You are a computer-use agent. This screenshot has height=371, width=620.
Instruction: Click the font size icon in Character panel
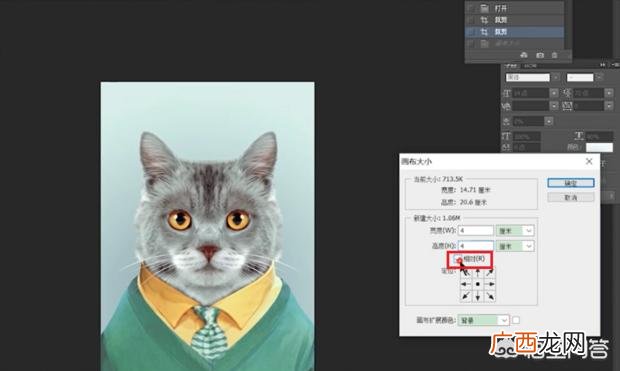click(x=507, y=93)
